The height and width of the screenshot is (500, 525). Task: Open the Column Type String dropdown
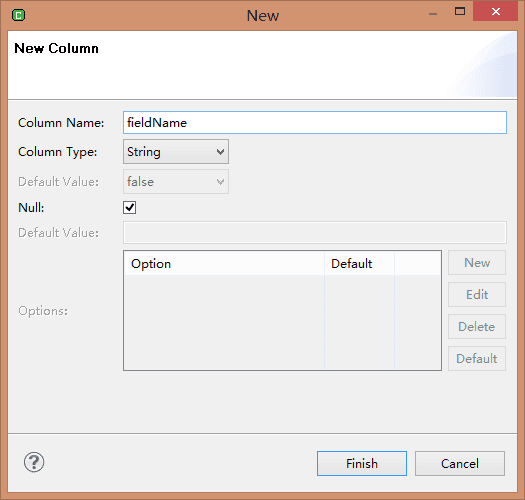(176, 152)
